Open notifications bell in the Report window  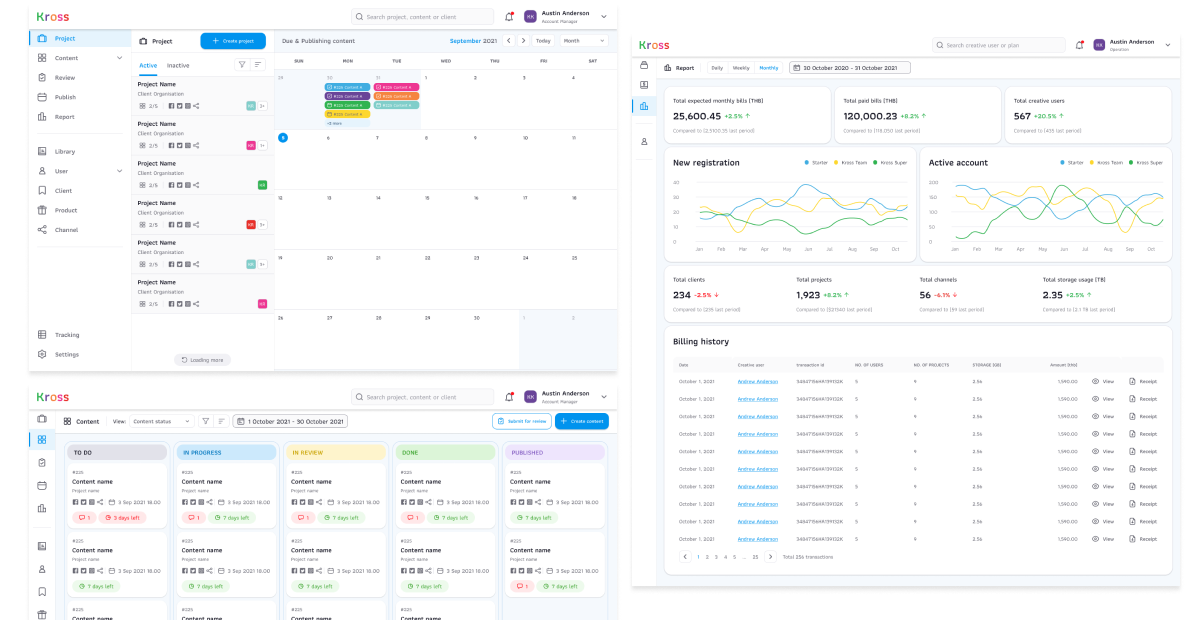click(x=1079, y=45)
